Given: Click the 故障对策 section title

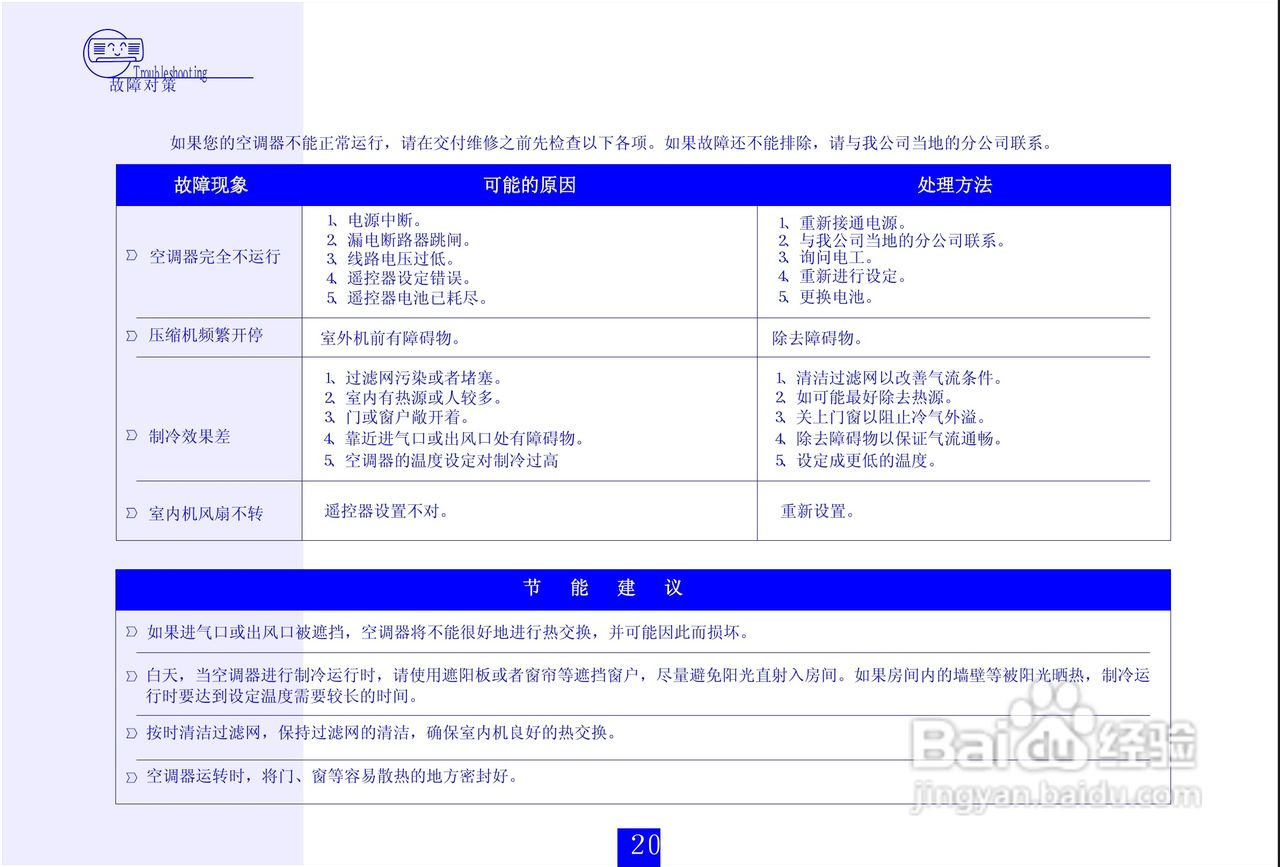Looking at the screenshot, I should coord(143,86).
